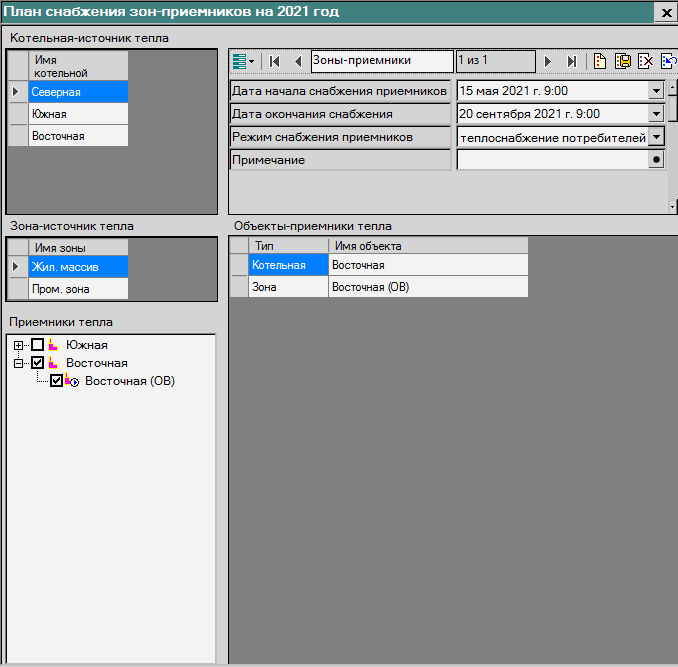Expand the Южная tree node
This screenshot has width=678, height=667.
pos(18,345)
